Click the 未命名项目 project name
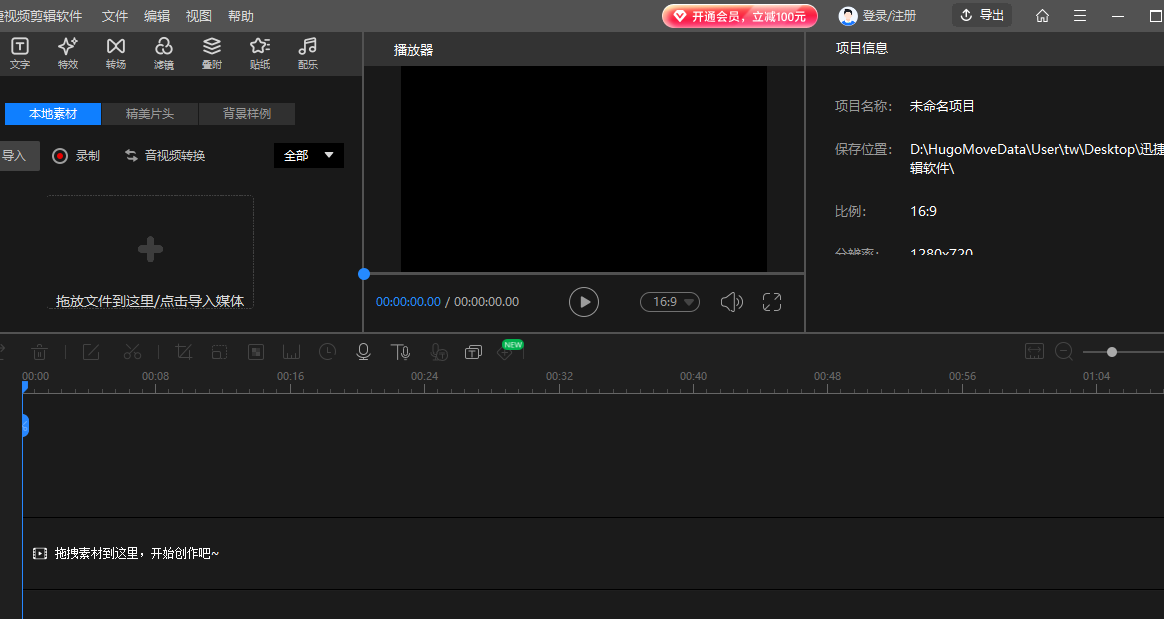 [x=942, y=106]
